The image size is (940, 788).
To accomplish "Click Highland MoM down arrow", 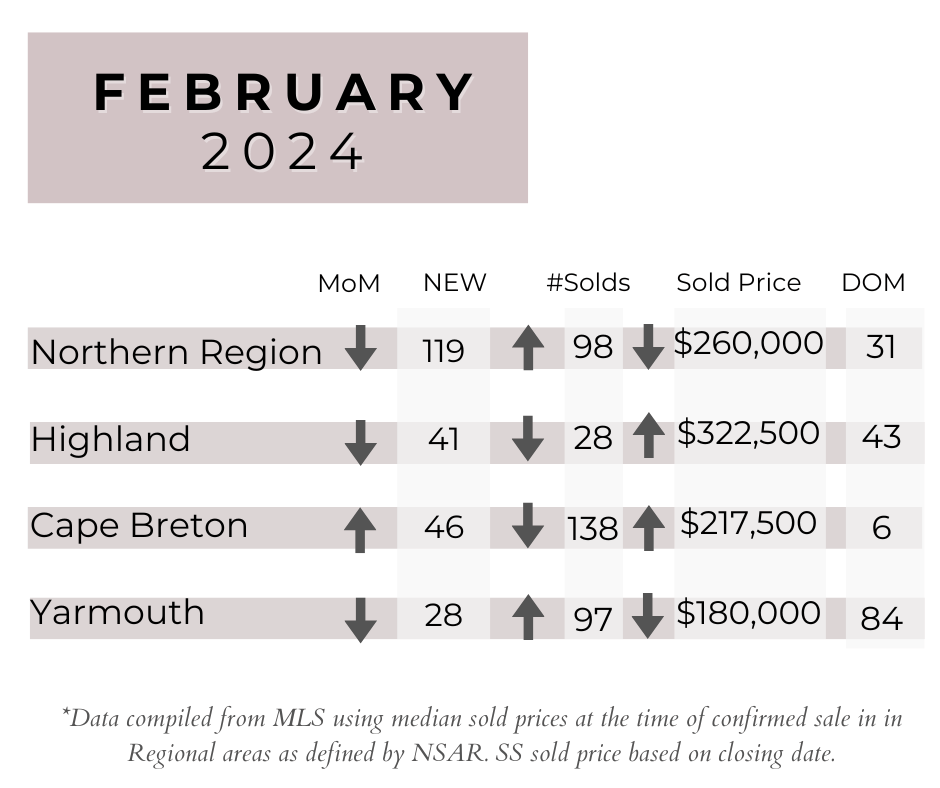I will (361, 443).
